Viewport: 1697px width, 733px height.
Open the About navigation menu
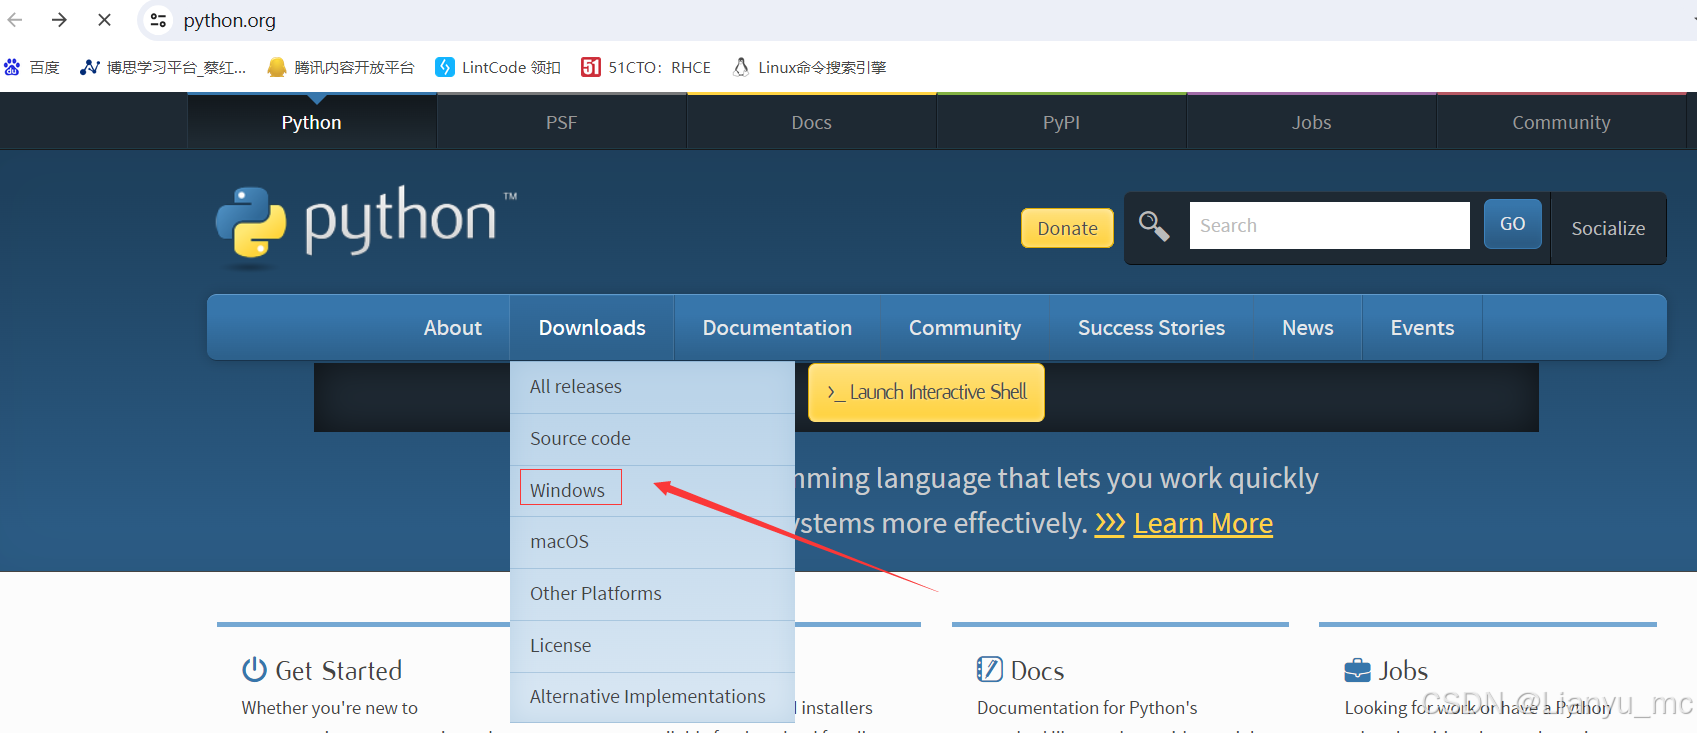[x=453, y=328]
